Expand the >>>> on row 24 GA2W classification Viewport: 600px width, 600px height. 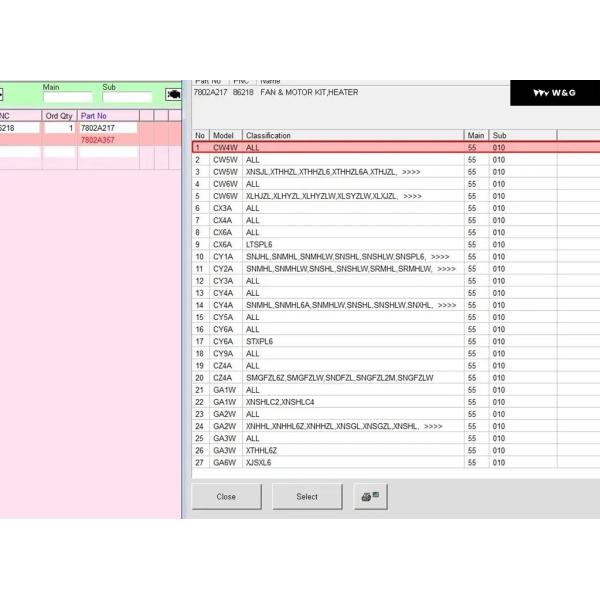[x=433, y=426]
